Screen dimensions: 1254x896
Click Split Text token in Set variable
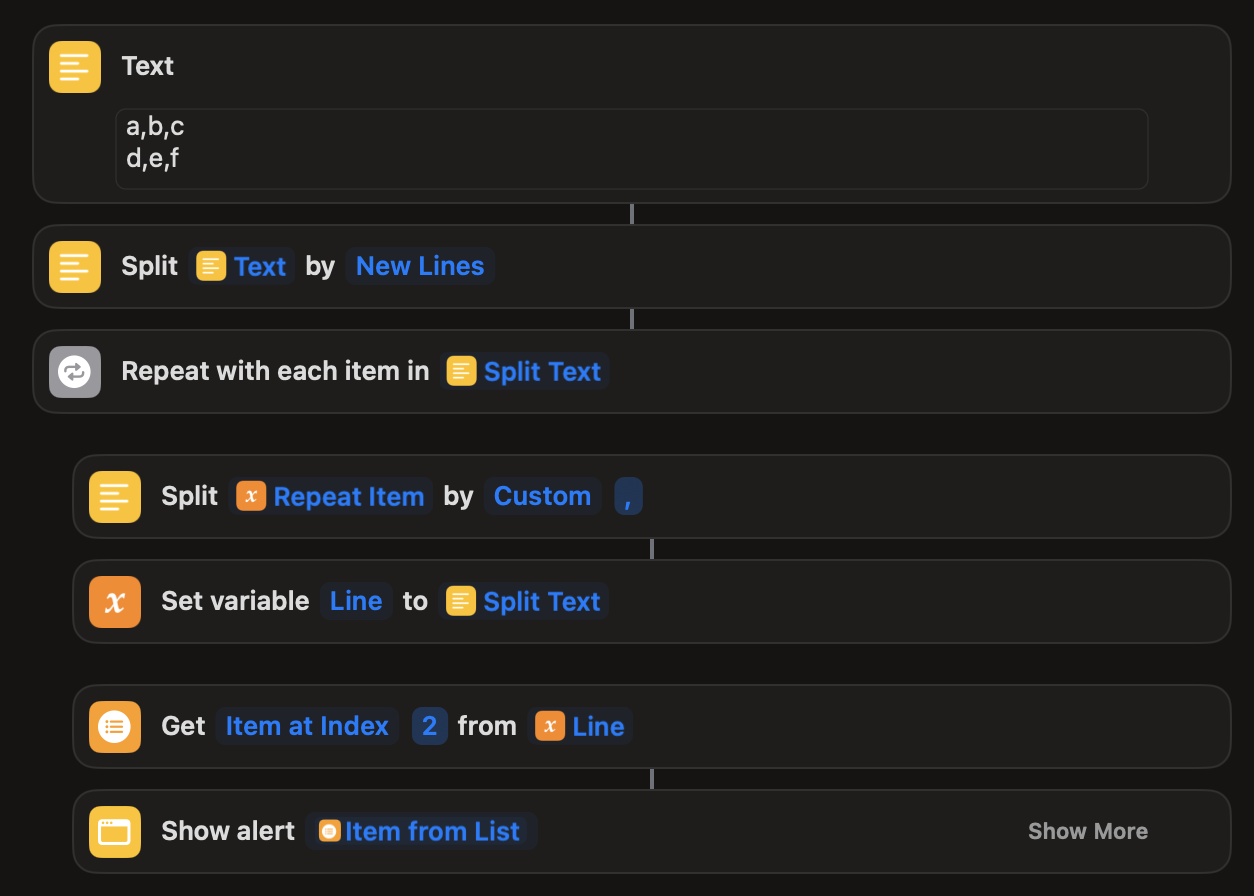pos(524,602)
